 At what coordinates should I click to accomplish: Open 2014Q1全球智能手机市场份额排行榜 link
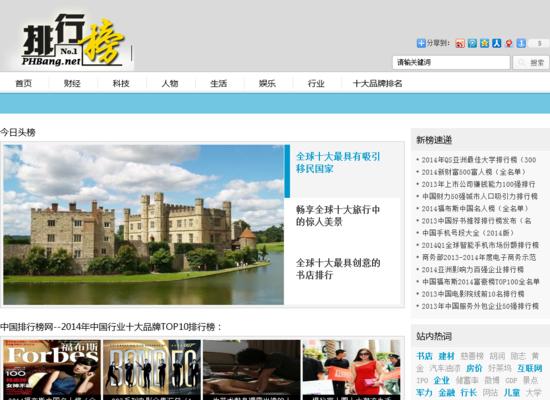coord(480,245)
